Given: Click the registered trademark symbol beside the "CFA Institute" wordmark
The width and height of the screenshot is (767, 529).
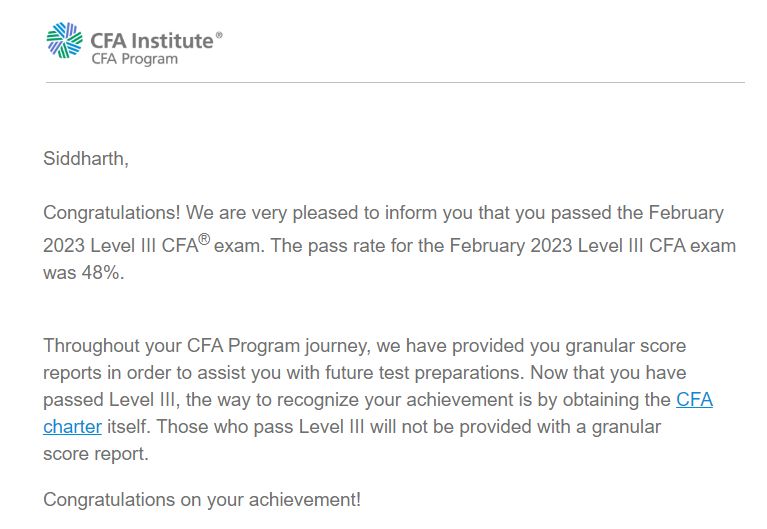Looking at the screenshot, I should pyautogui.click(x=219, y=35).
